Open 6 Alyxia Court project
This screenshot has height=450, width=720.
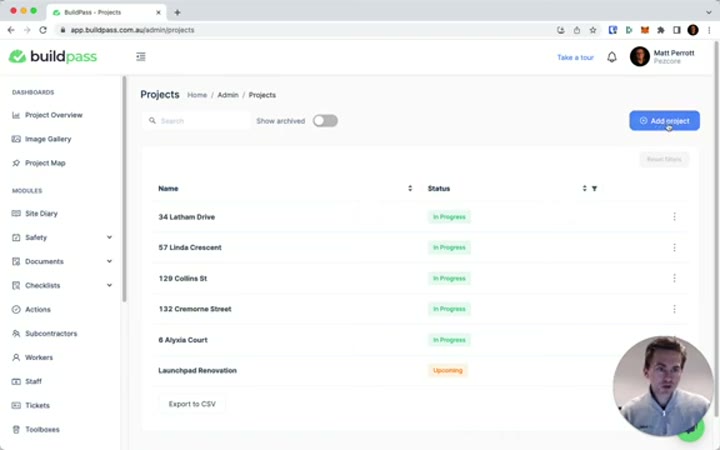click(x=183, y=340)
